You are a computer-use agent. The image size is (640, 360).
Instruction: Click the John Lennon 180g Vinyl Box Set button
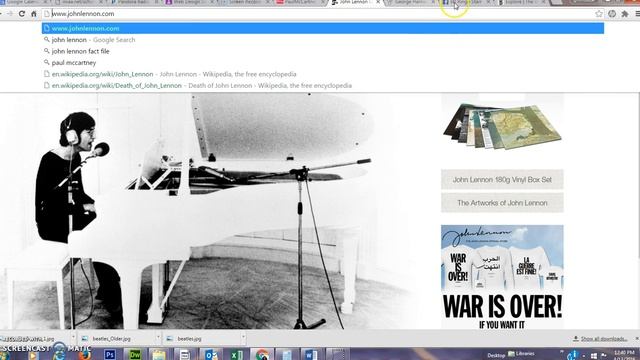coord(502,180)
